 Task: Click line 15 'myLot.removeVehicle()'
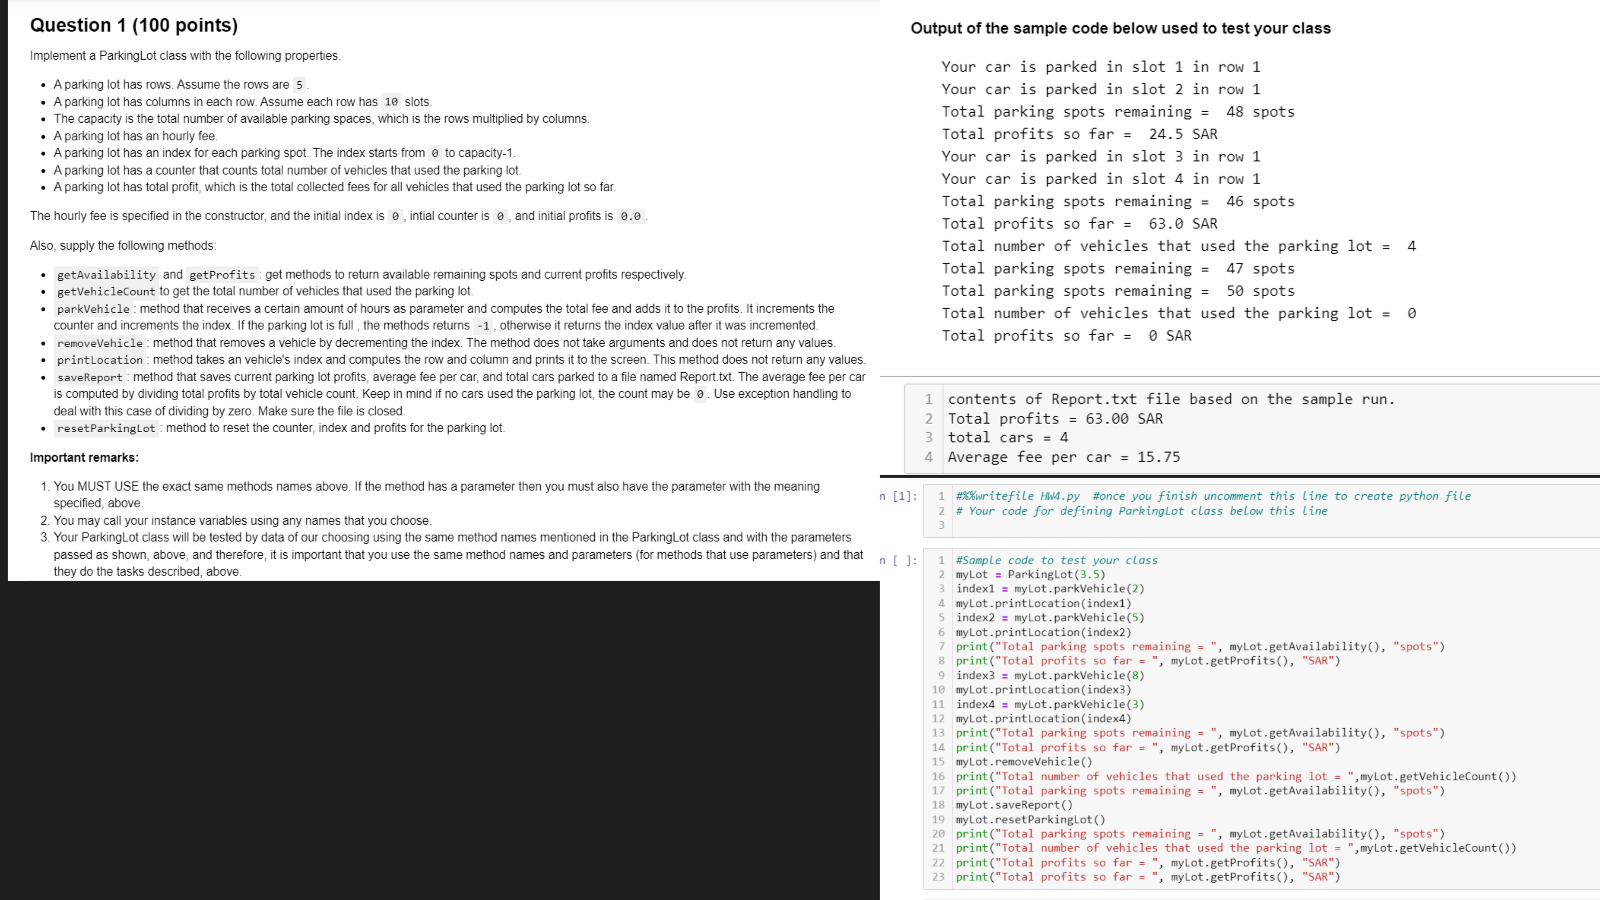point(1016,761)
